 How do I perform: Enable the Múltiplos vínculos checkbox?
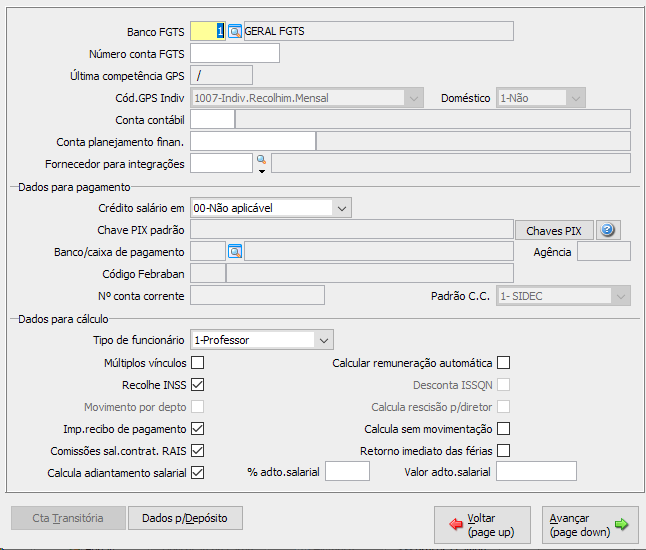198,362
